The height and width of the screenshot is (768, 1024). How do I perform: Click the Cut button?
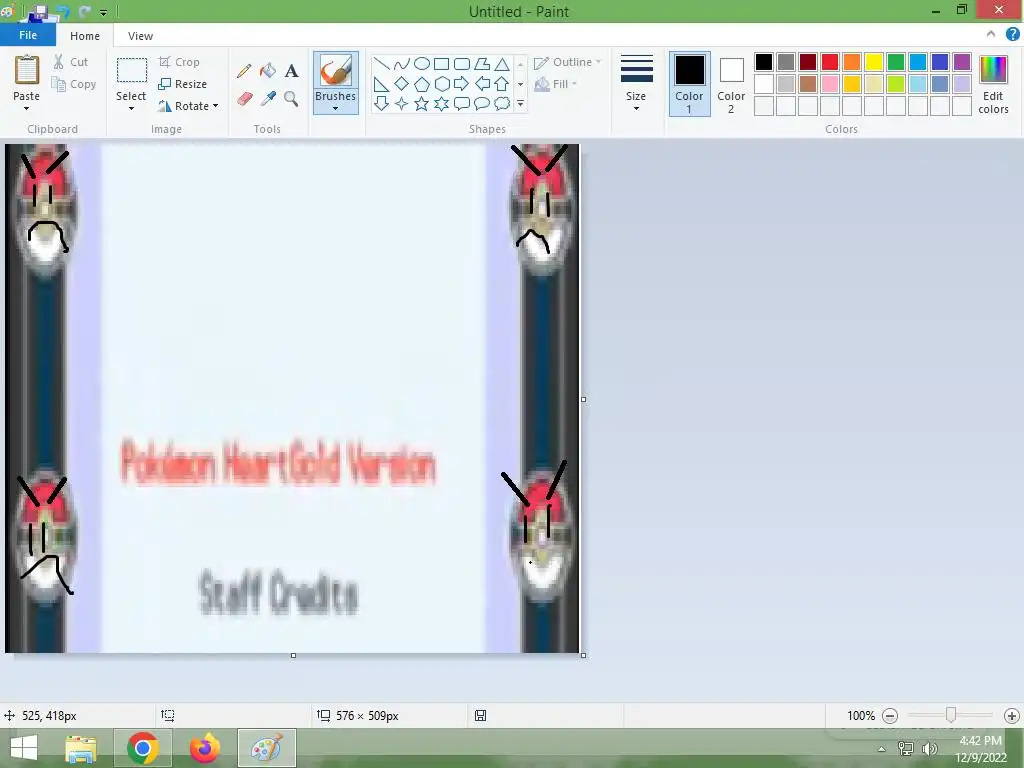(x=71, y=62)
